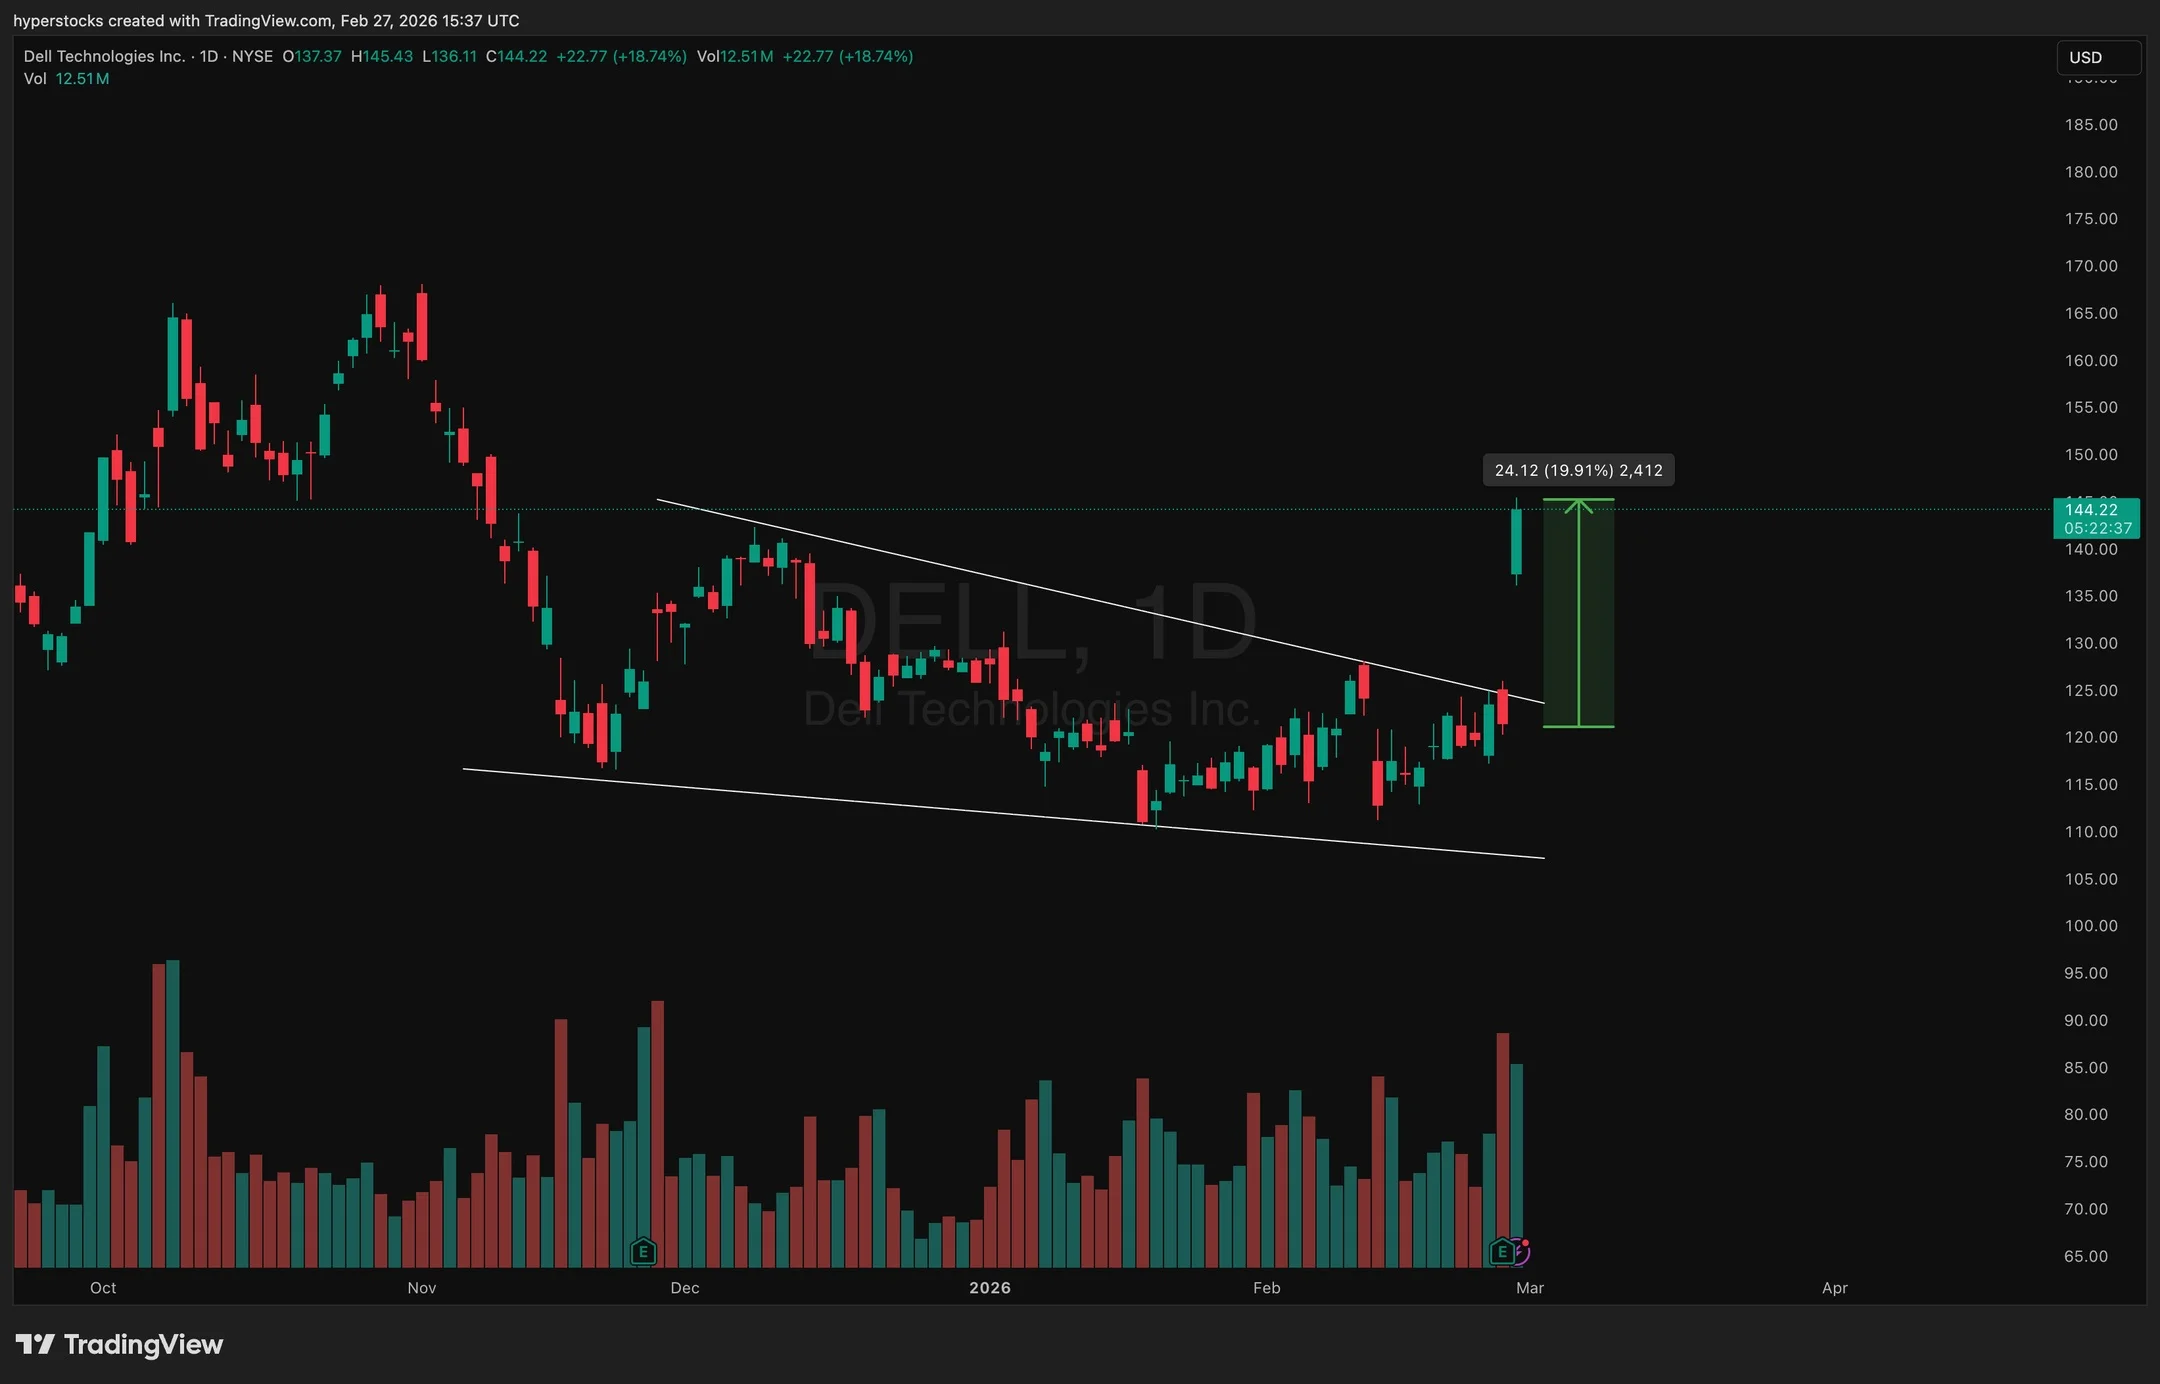The image size is (2160, 1384).
Task: Click the 24.12 (19.91%) measurement label
Action: 1578,470
